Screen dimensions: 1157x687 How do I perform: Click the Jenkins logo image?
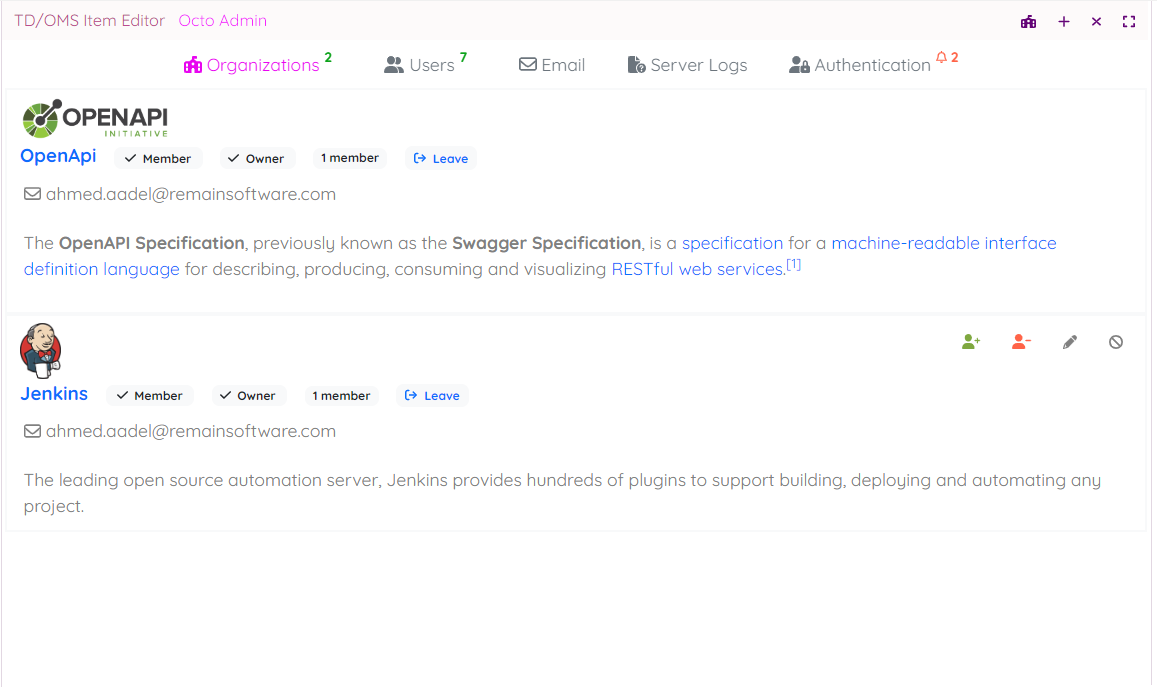(41, 350)
